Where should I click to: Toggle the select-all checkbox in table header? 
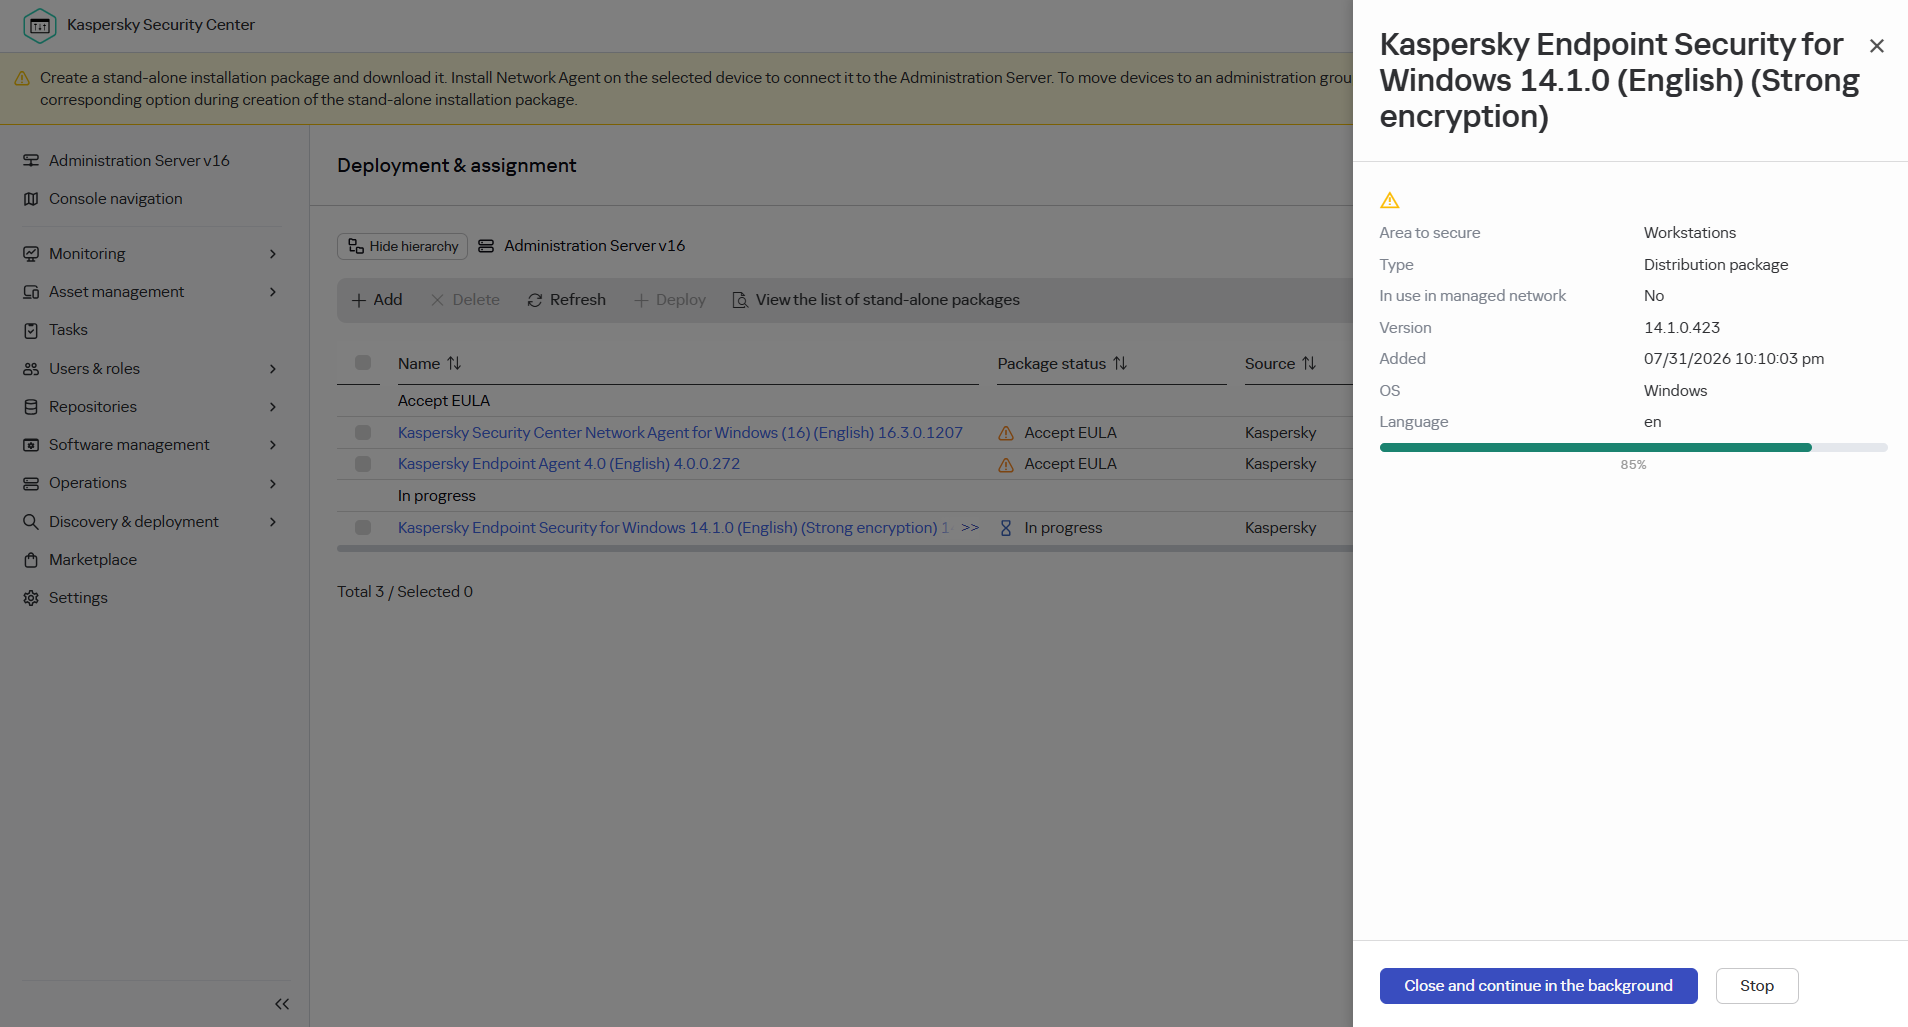(363, 363)
